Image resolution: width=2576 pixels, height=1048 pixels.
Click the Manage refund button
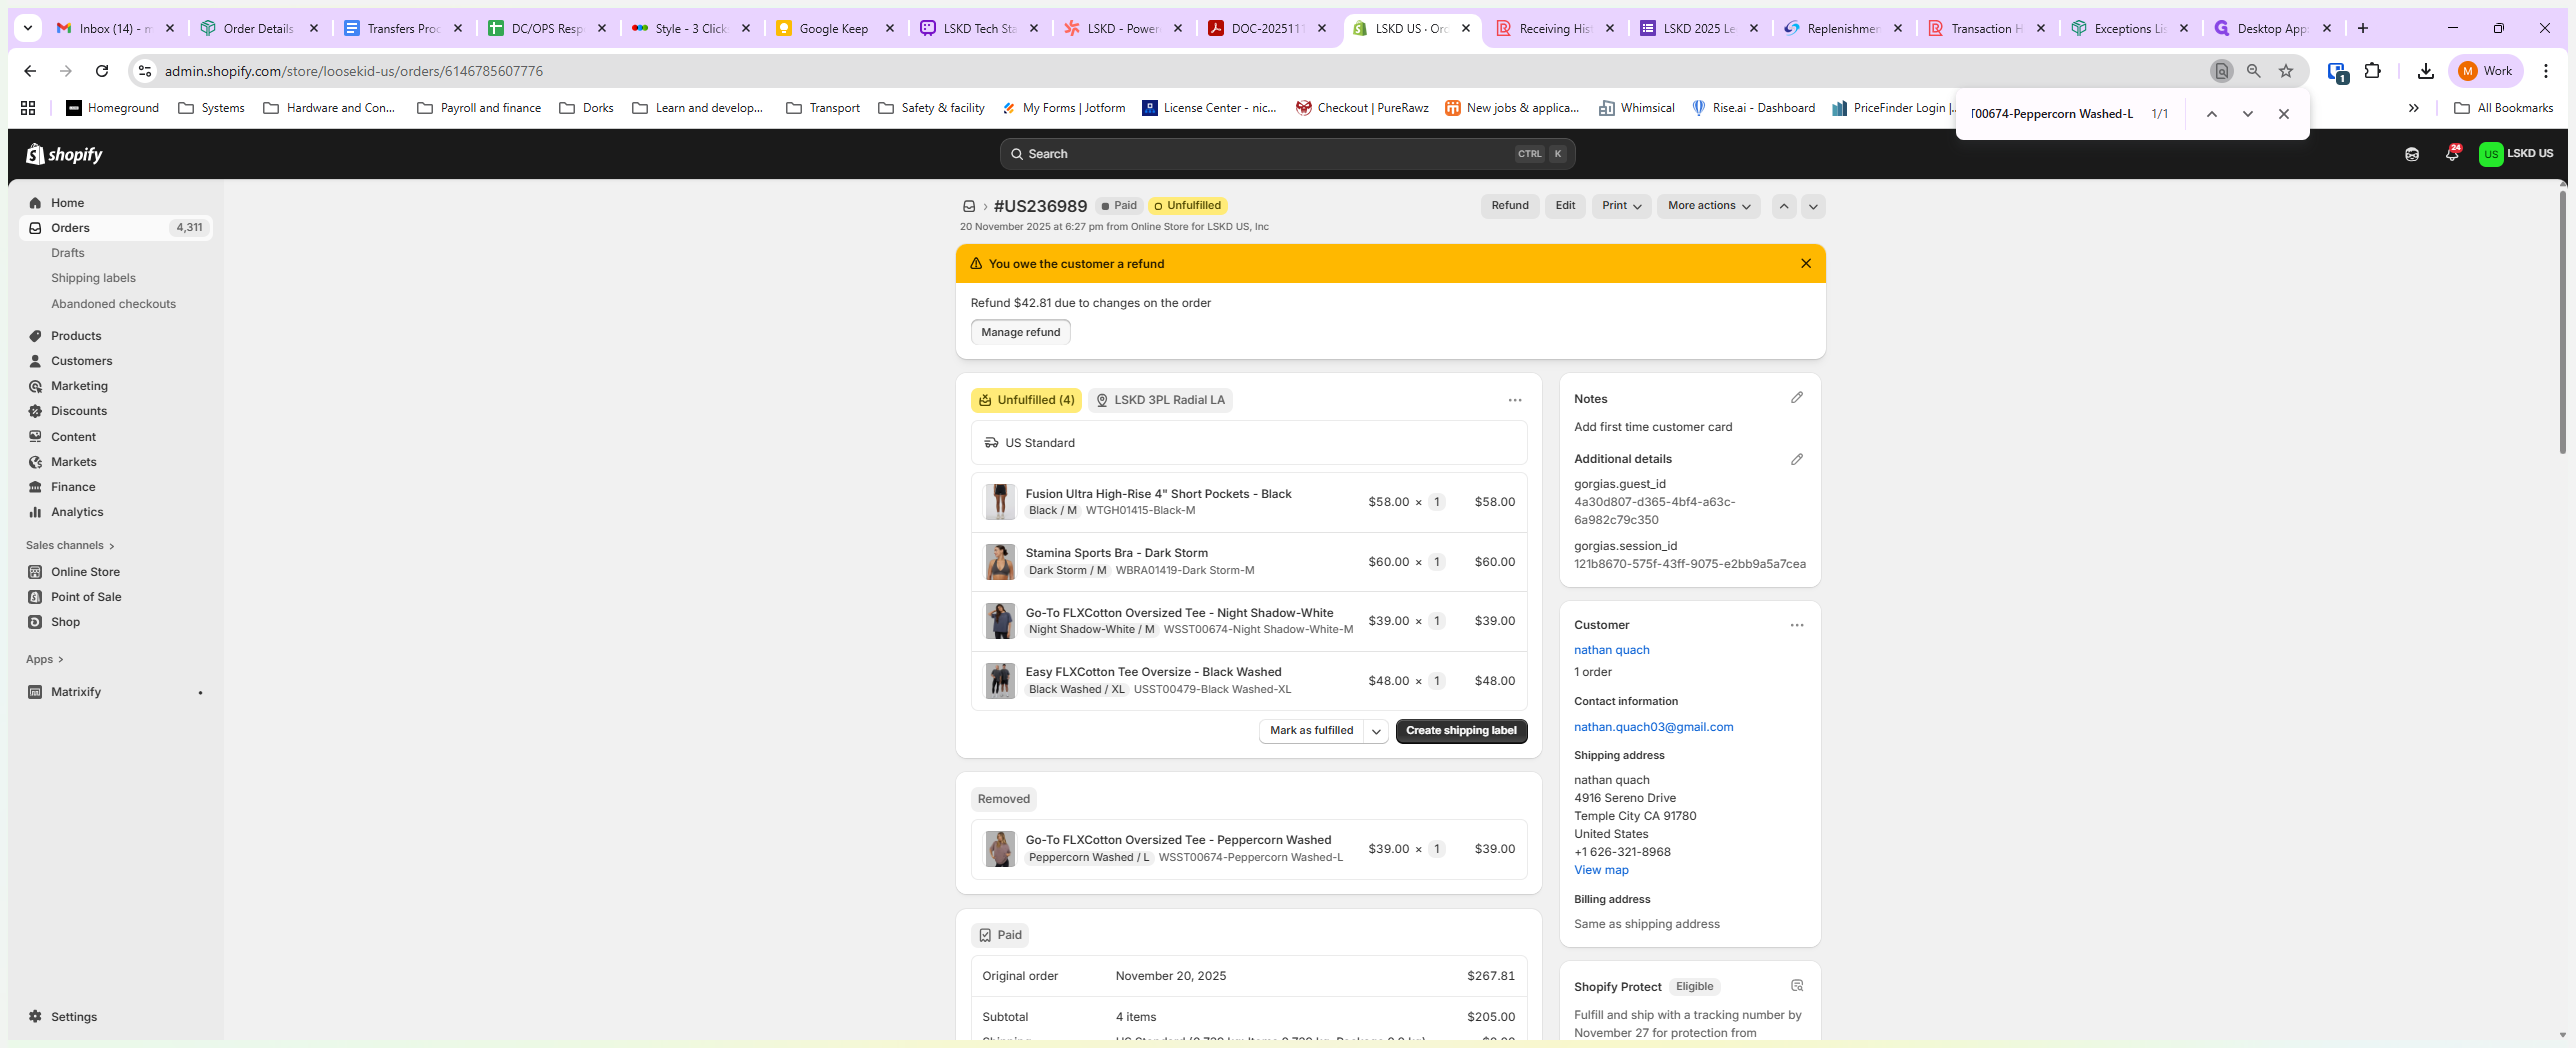coord(1020,332)
